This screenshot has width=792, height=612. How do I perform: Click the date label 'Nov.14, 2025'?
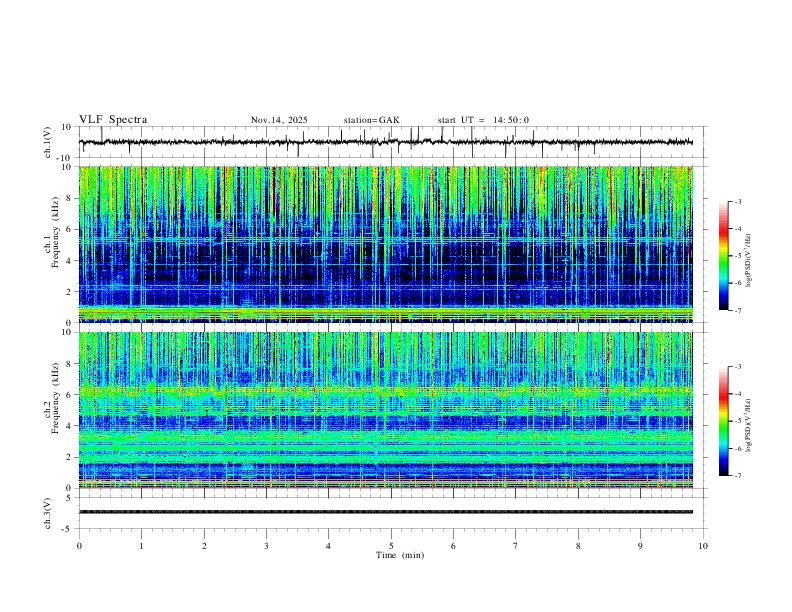coord(279,120)
